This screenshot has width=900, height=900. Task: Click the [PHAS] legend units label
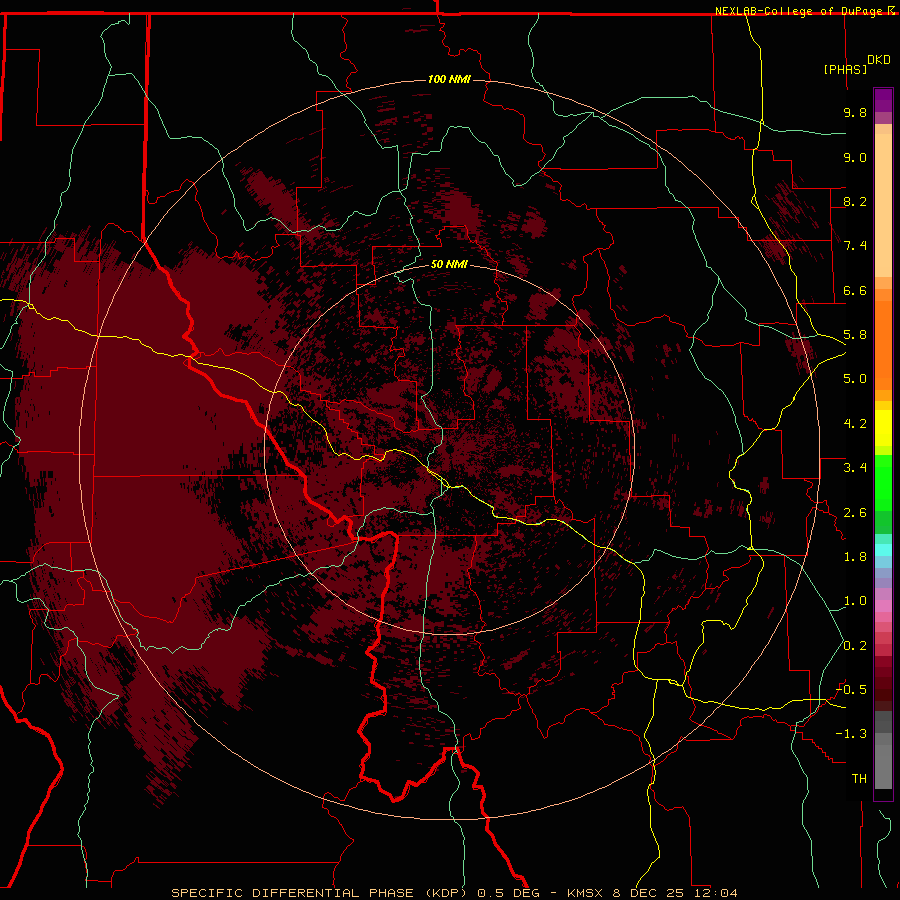pos(845,69)
